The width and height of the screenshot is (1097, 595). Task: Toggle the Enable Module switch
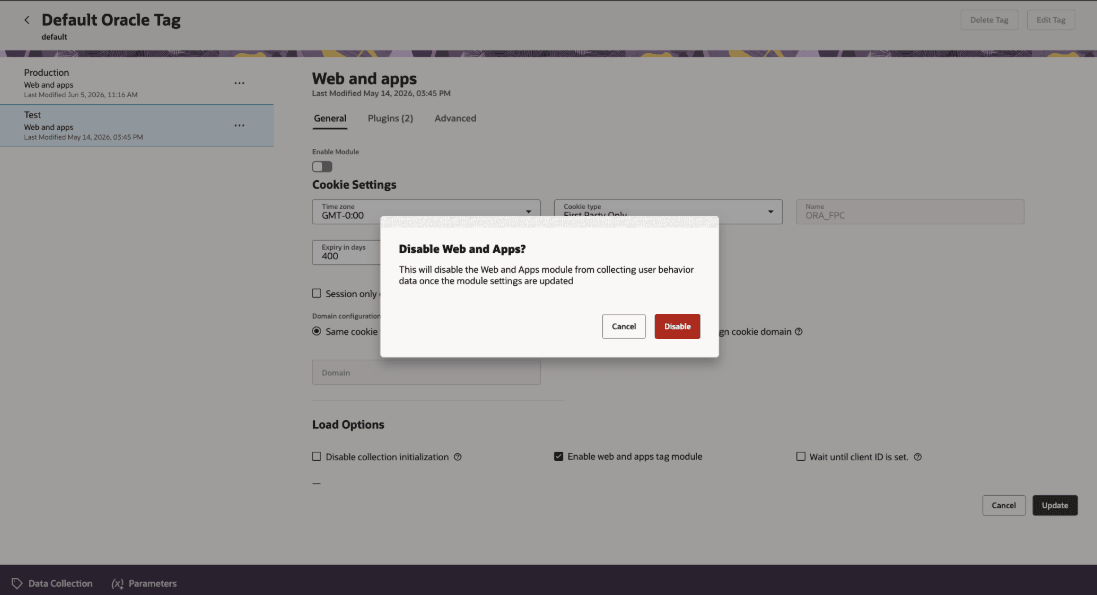click(322, 167)
